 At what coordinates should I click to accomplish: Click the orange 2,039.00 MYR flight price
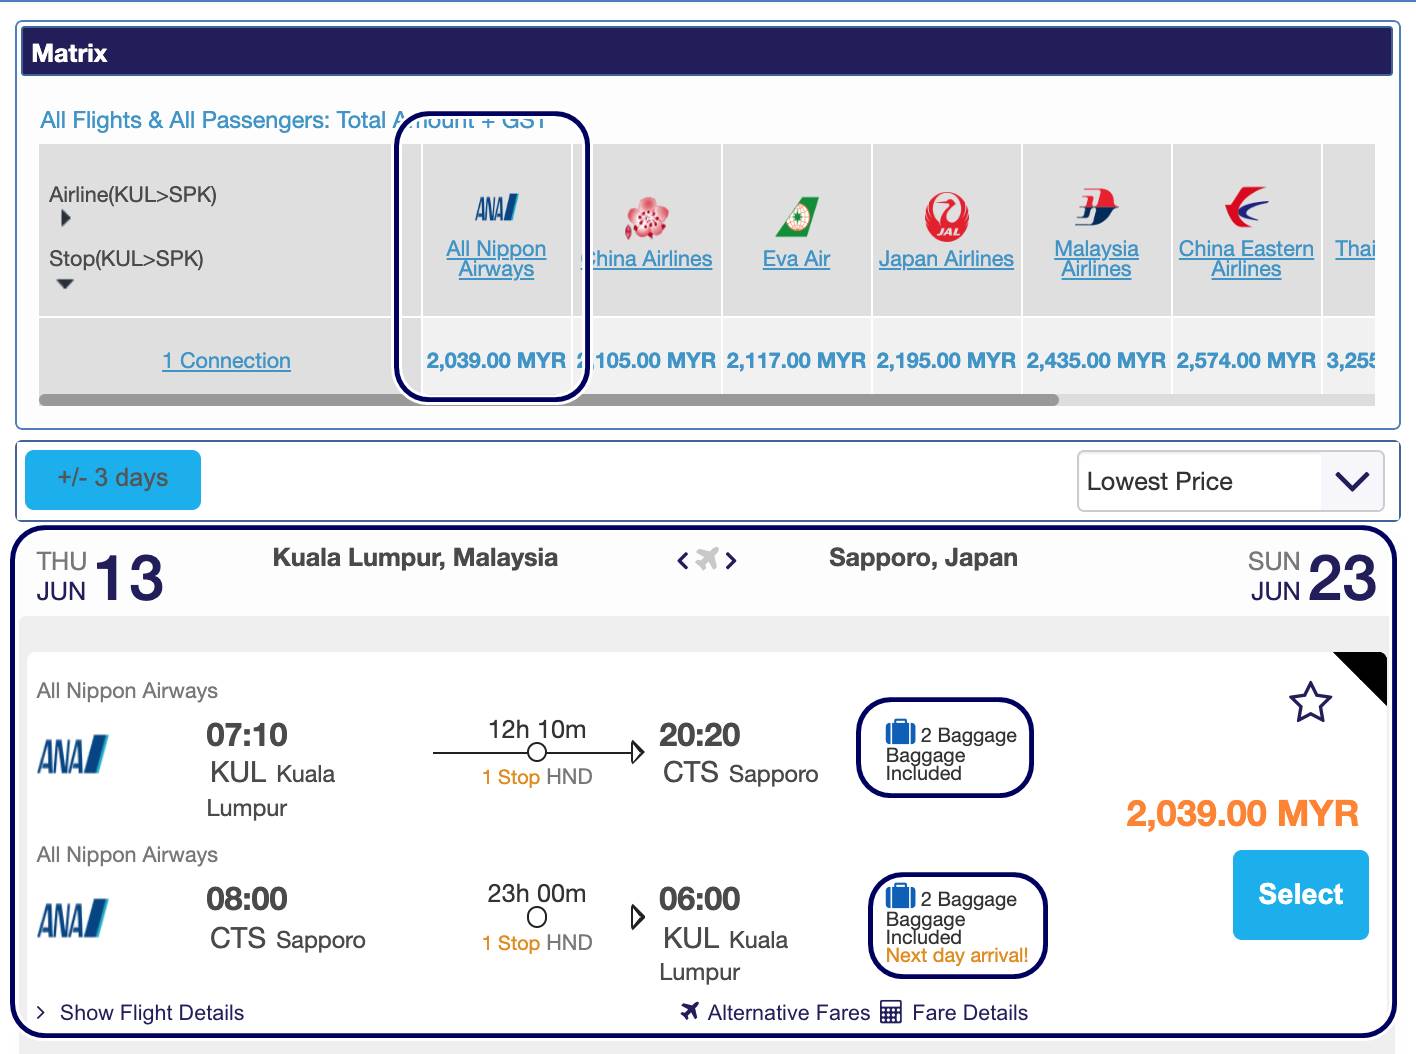1242,814
